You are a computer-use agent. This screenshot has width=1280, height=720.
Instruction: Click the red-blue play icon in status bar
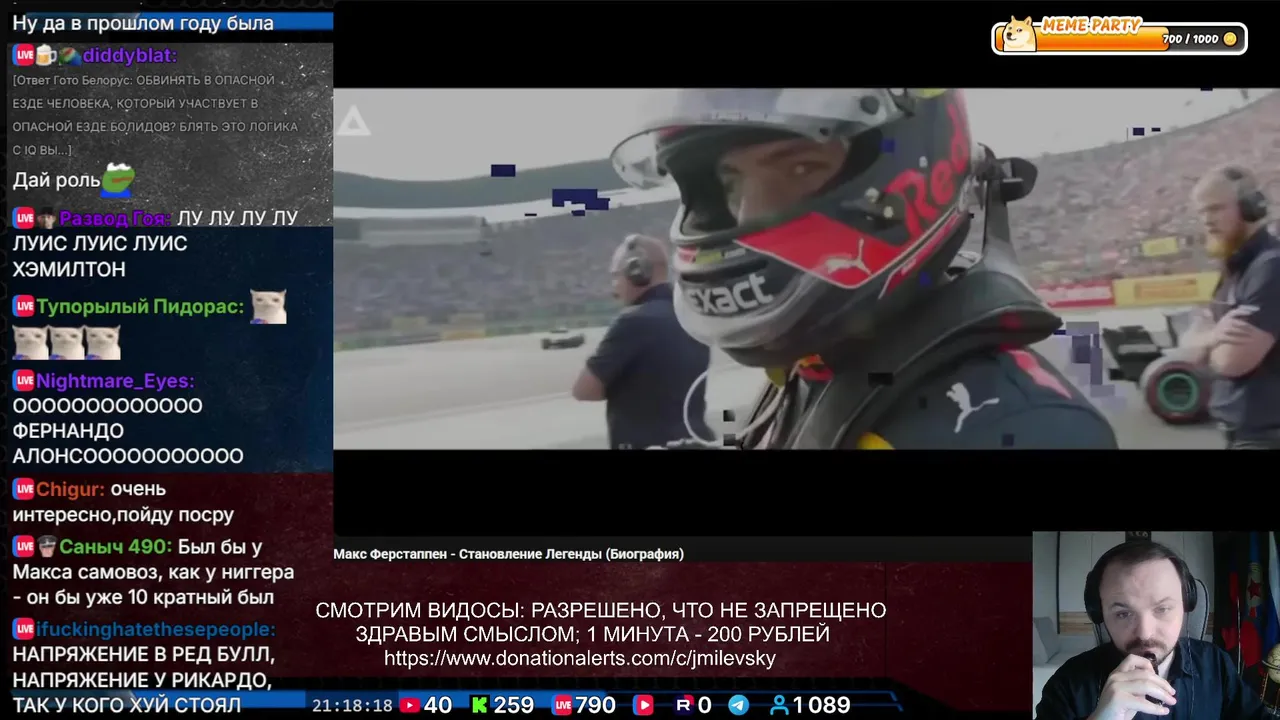(643, 705)
